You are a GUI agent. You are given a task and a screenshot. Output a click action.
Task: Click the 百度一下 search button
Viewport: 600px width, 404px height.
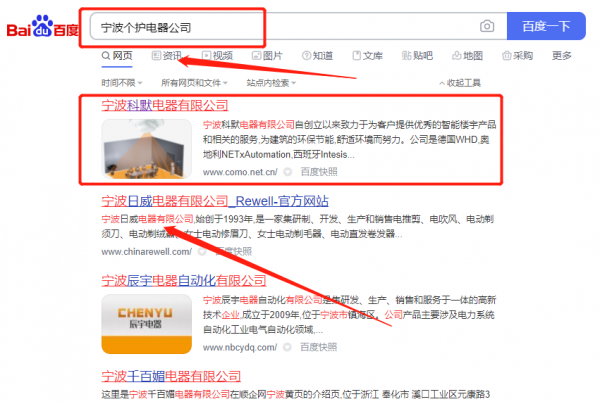coord(546,26)
